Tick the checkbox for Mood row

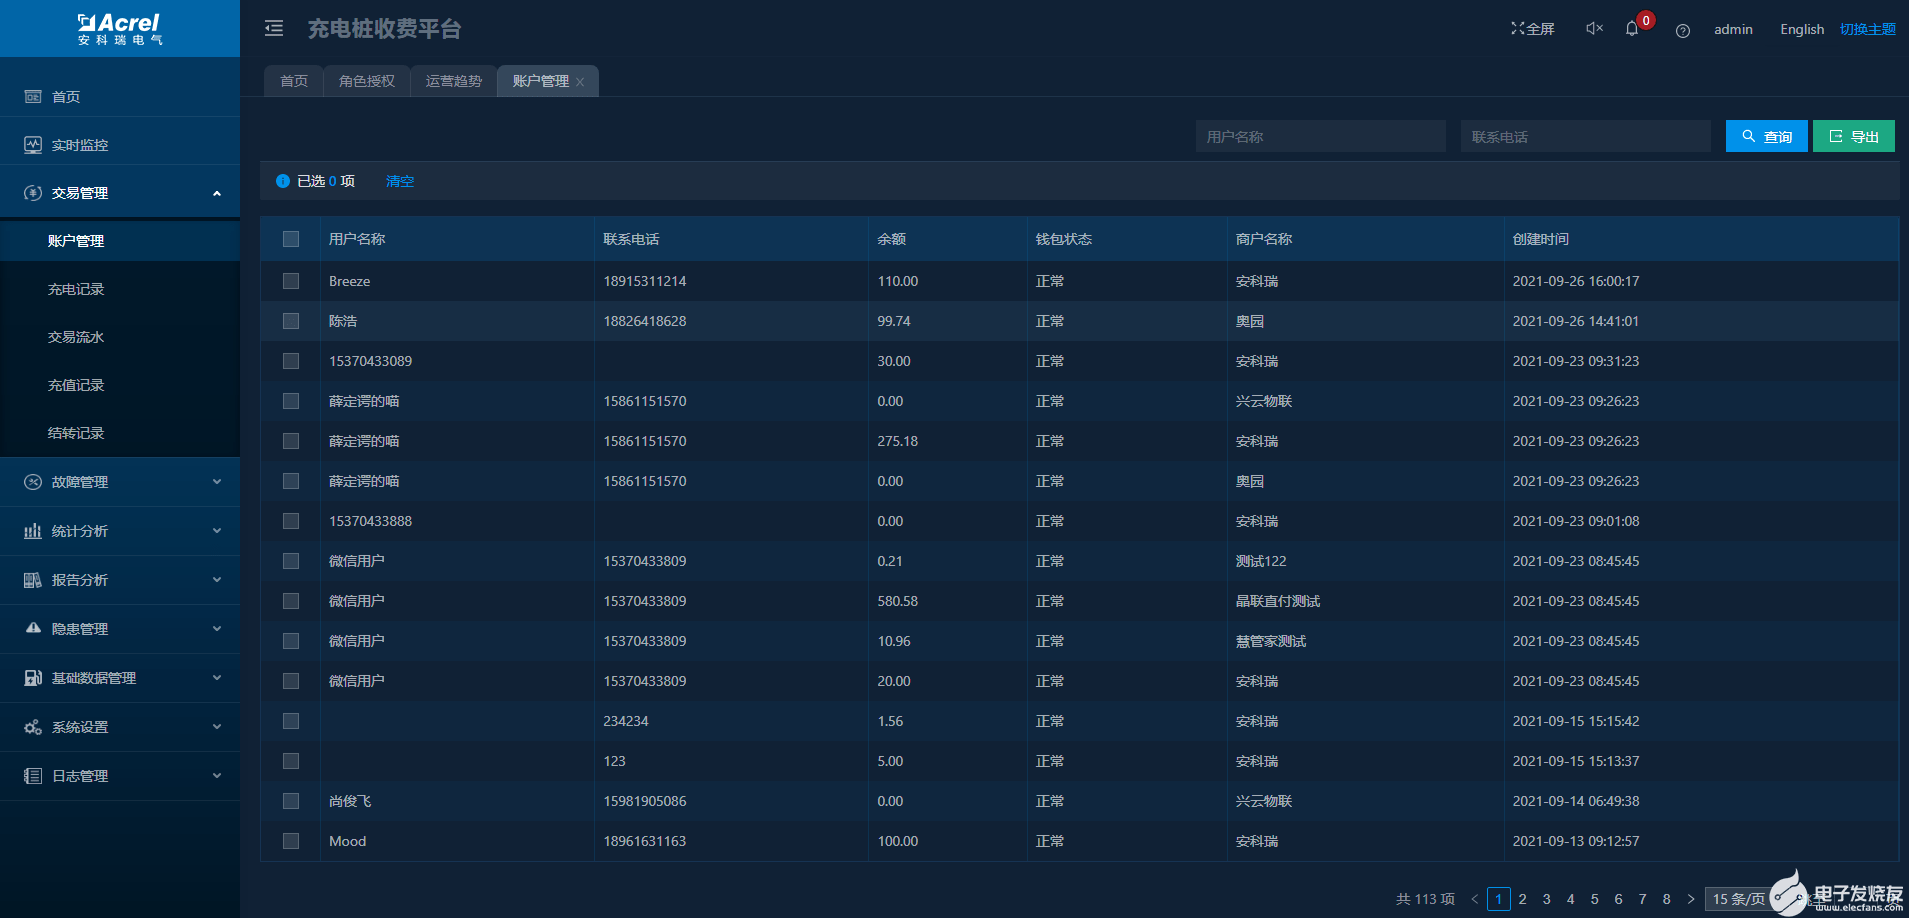pyautogui.click(x=291, y=841)
